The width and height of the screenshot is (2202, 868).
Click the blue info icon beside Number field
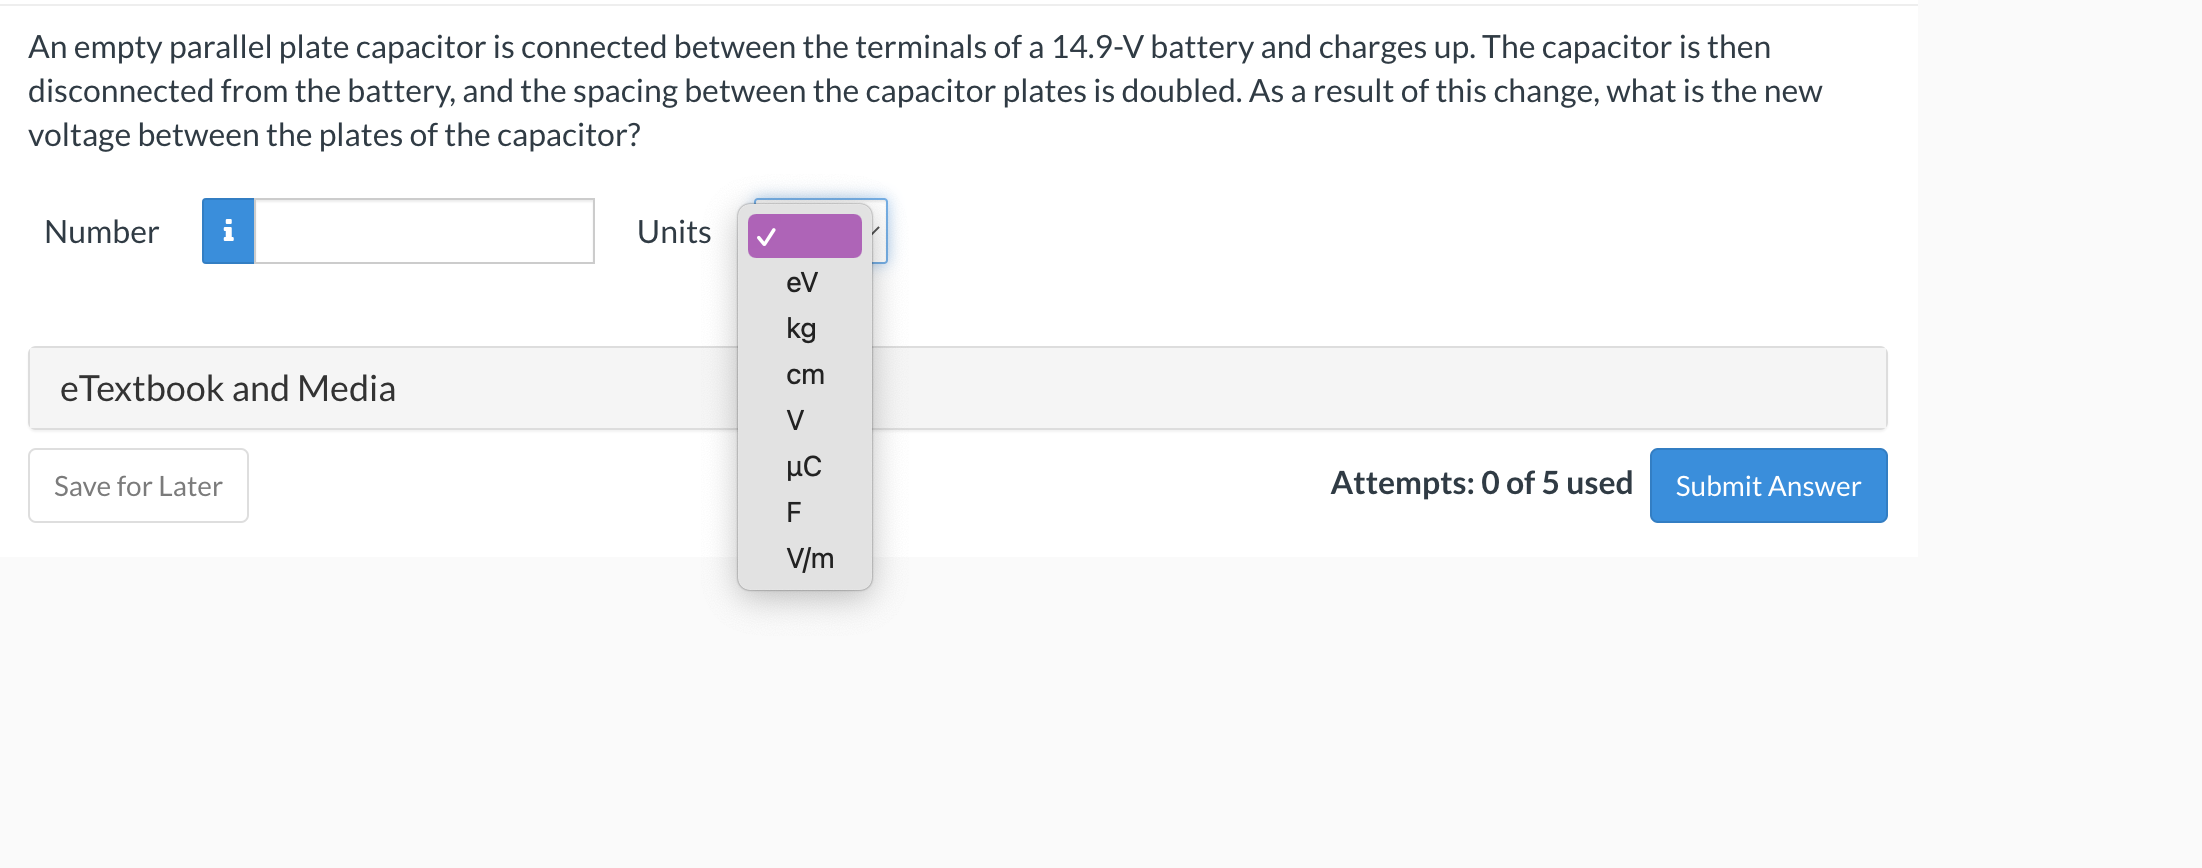[227, 231]
